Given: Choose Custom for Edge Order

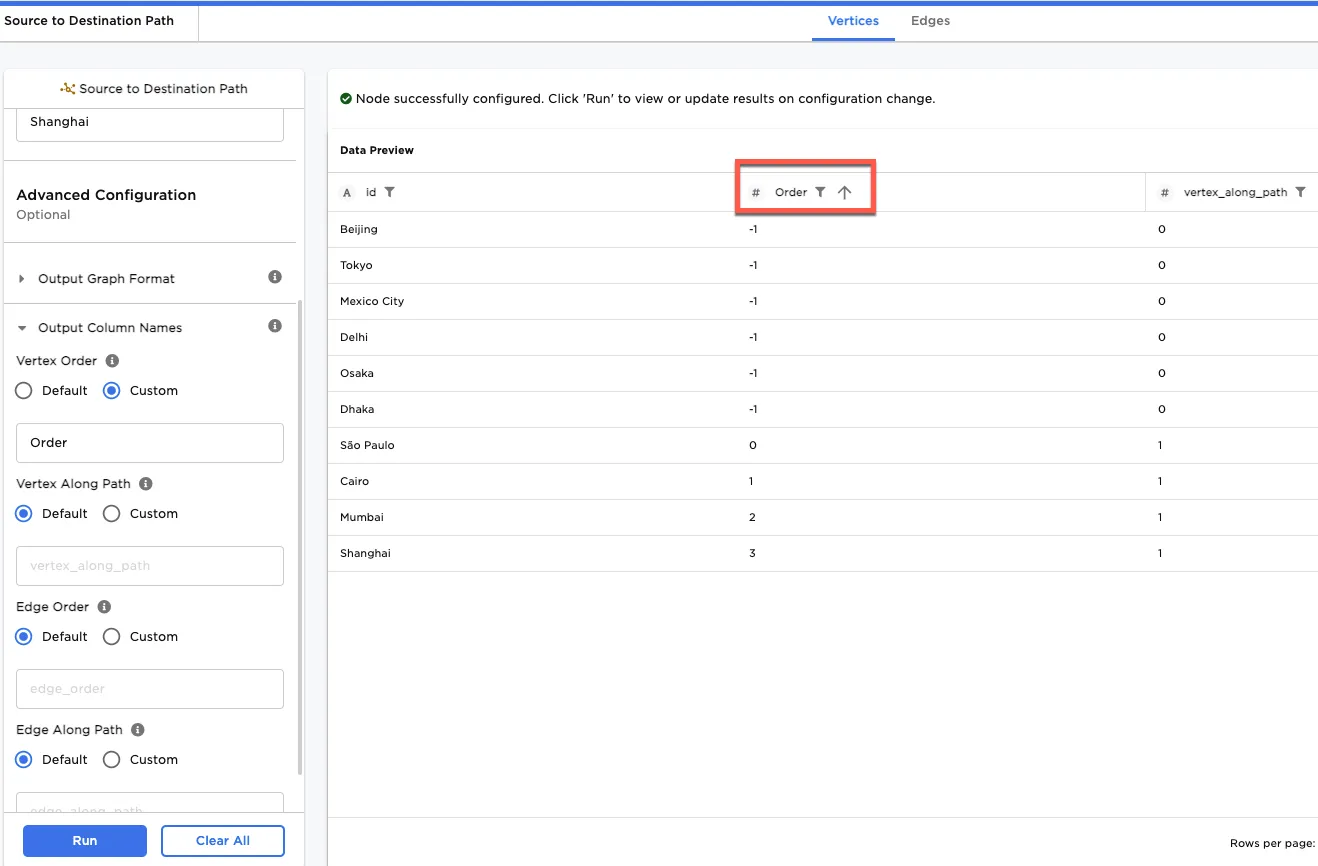Looking at the screenshot, I should [x=111, y=636].
